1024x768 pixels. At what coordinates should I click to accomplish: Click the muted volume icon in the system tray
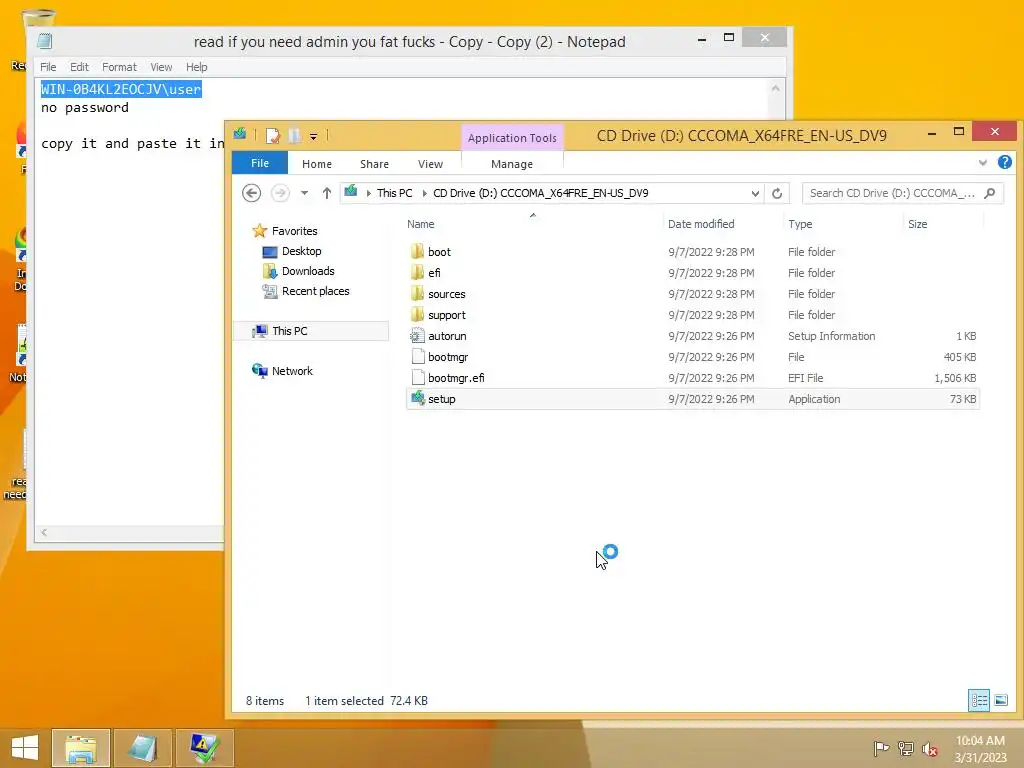point(929,749)
